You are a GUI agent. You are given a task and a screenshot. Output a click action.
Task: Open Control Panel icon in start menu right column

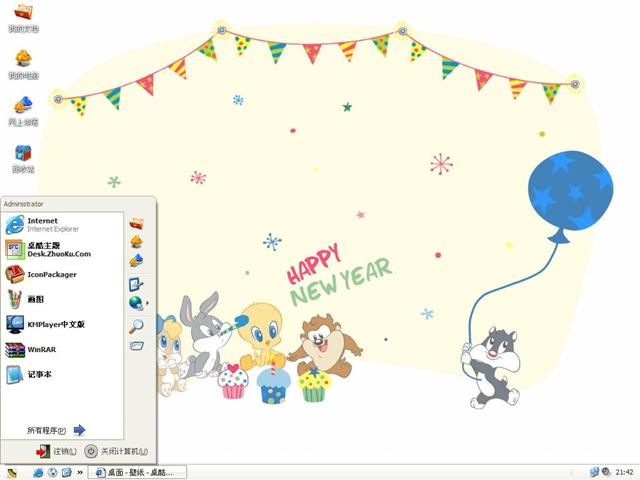(x=136, y=284)
